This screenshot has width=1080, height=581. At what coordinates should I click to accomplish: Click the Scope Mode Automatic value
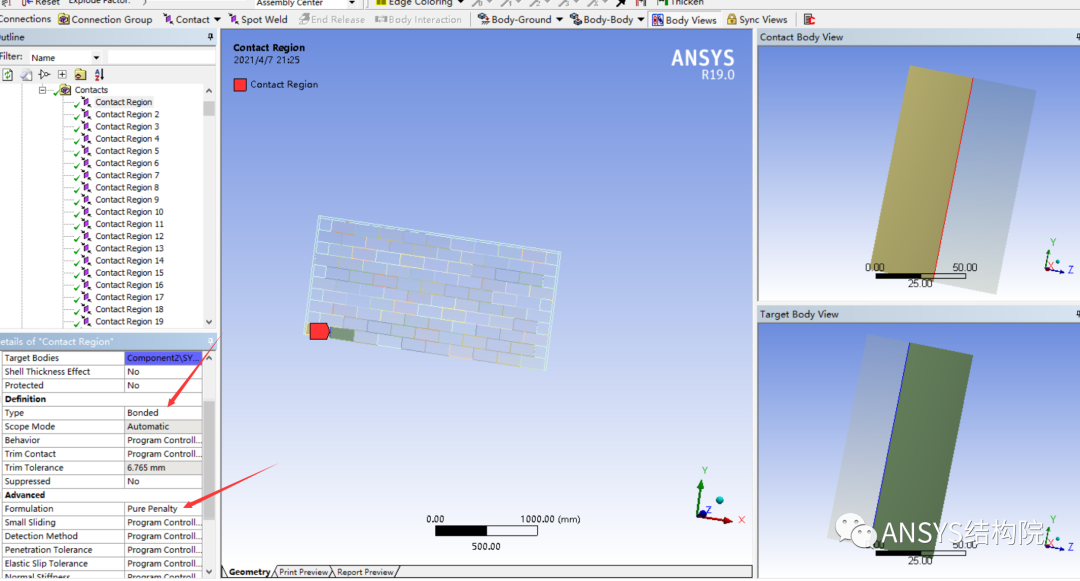click(163, 426)
